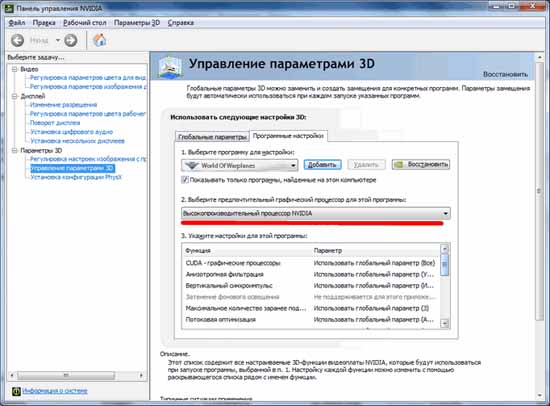The width and height of the screenshot is (550, 406).
Task: Collapse the Параметры 3D tree node
Action: click(14, 151)
